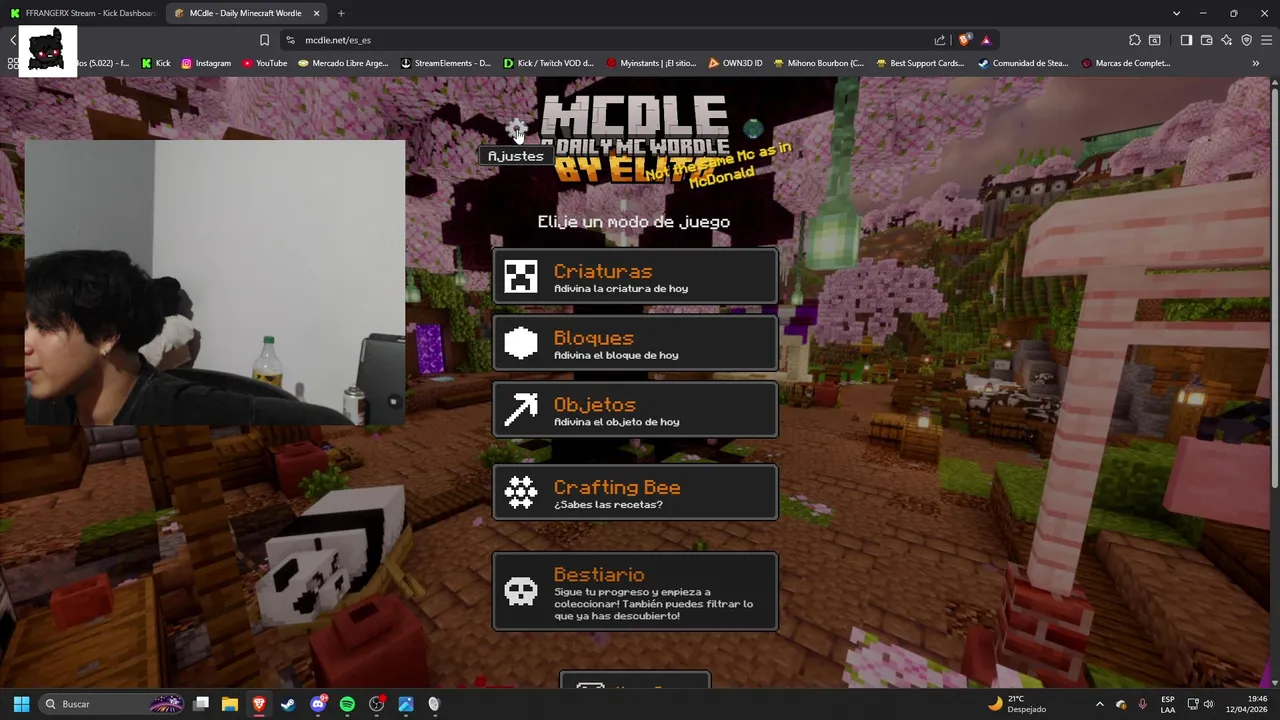Open Steam from the taskbar
The image size is (1280, 720).
(288, 704)
